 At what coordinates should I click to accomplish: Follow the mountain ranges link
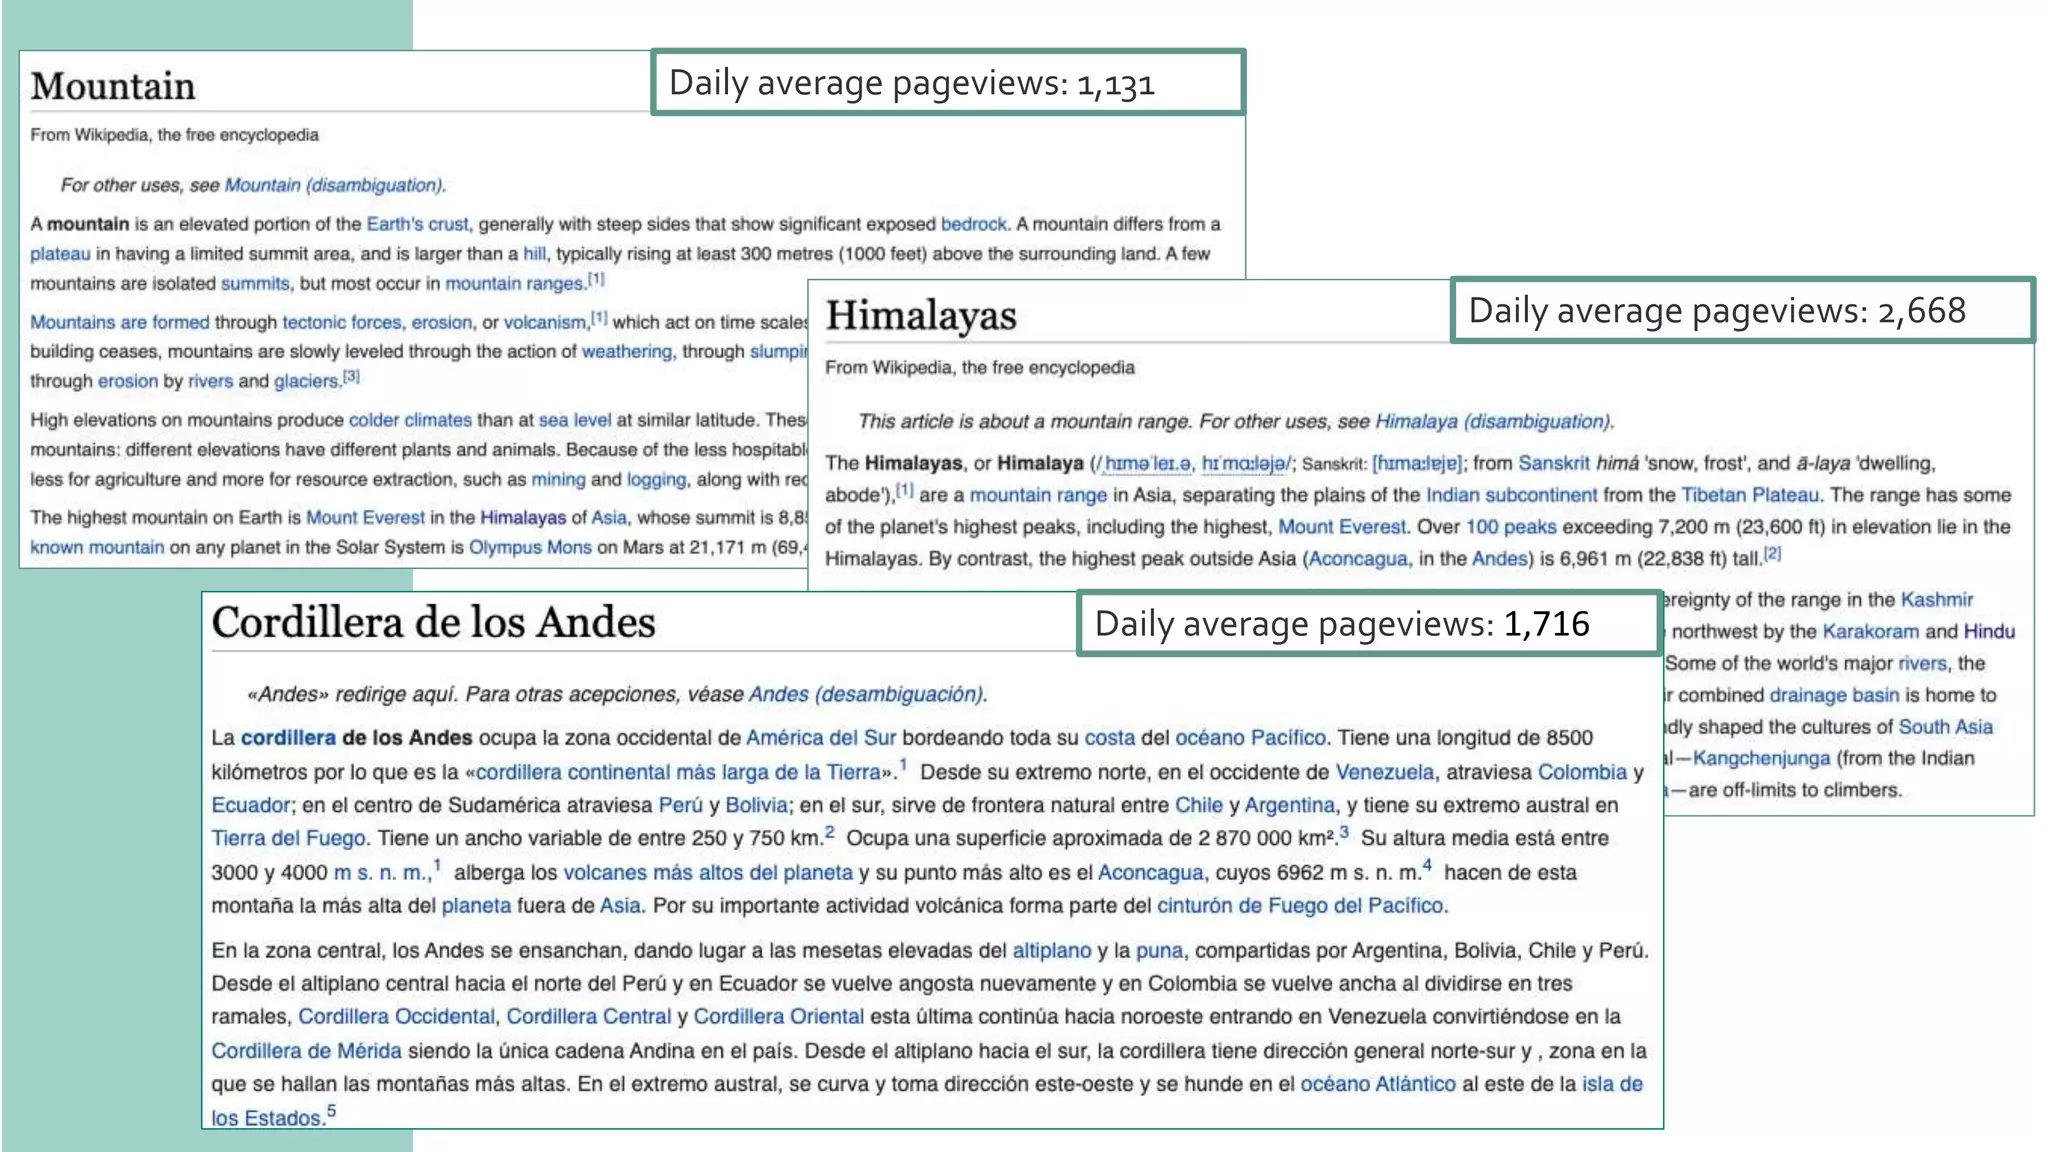pos(514,284)
